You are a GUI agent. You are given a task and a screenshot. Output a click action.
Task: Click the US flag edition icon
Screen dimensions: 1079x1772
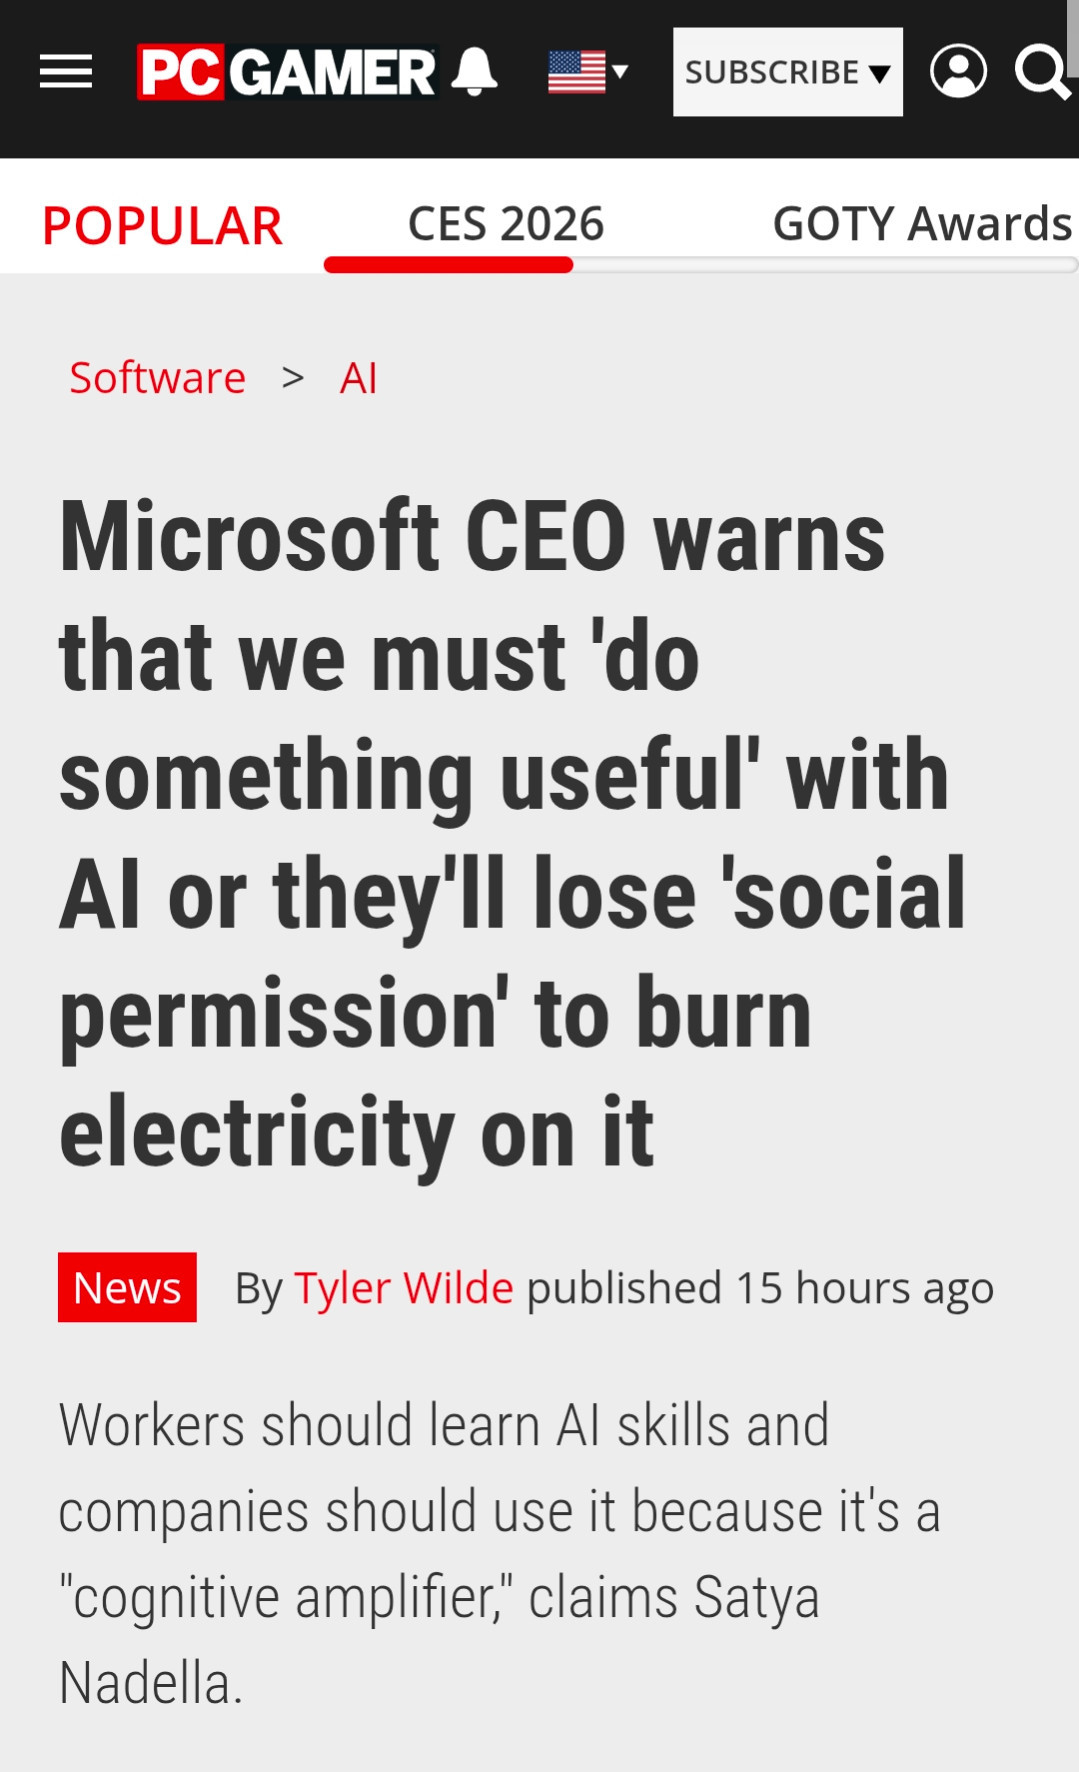tap(577, 72)
